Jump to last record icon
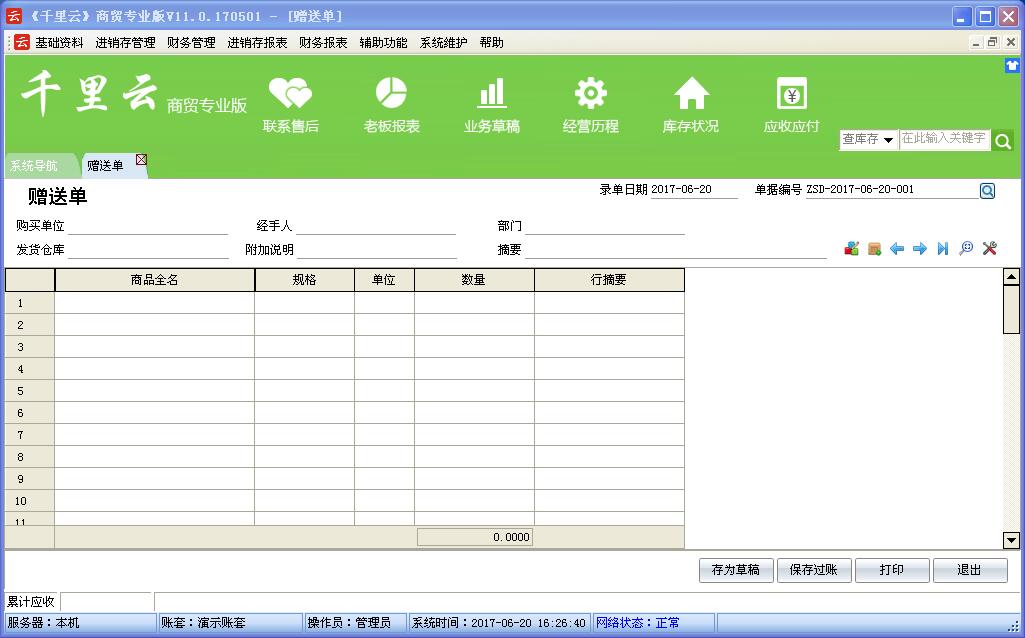The image size is (1025, 638). tap(942, 249)
